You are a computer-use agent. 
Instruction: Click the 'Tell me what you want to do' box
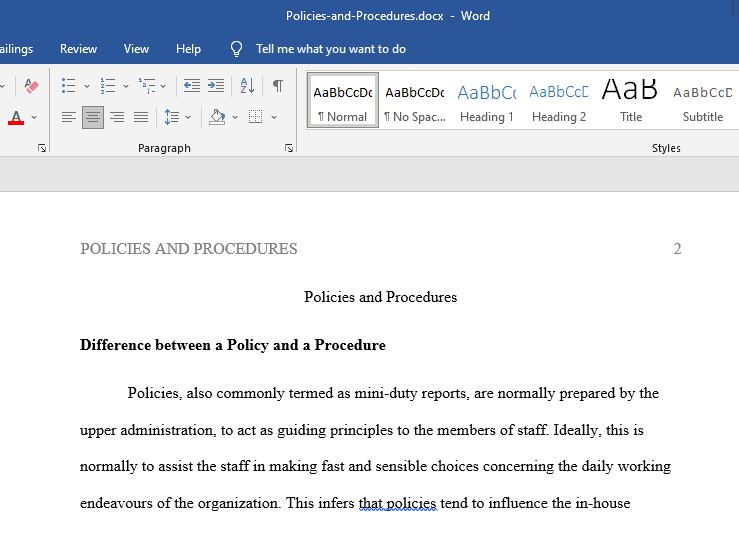(331, 49)
